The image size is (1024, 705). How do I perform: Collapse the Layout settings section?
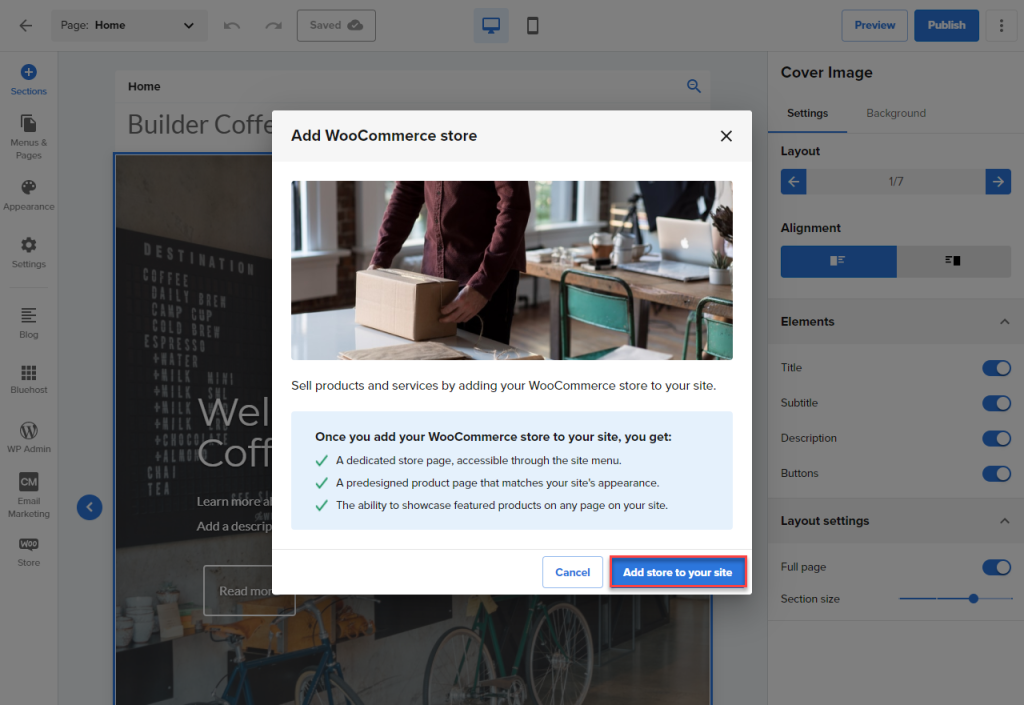1004,521
